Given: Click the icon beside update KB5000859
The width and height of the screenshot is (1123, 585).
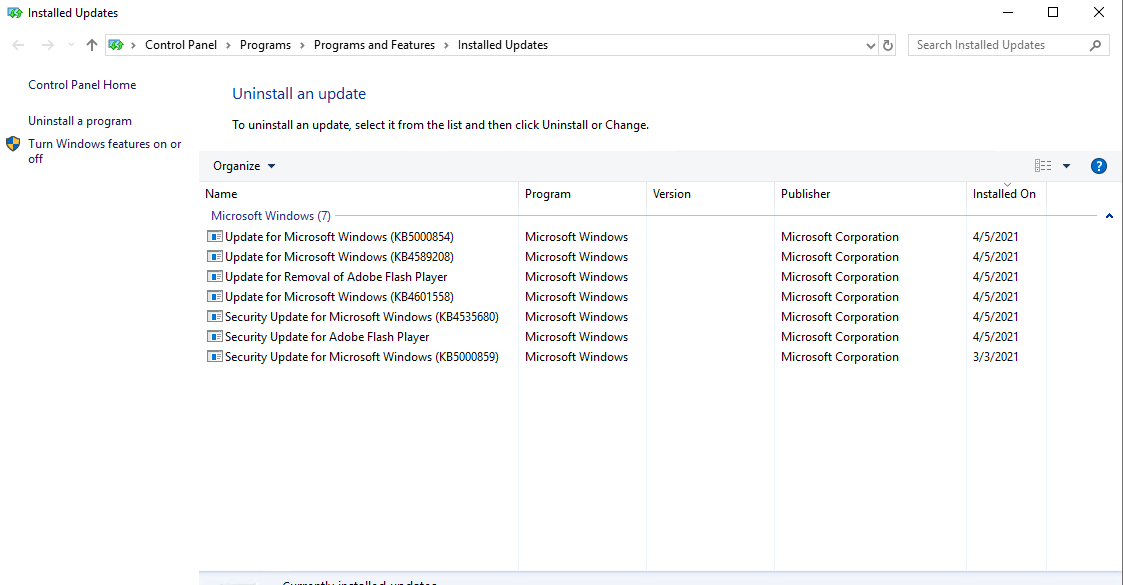Looking at the screenshot, I should pyautogui.click(x=215, y=357).
